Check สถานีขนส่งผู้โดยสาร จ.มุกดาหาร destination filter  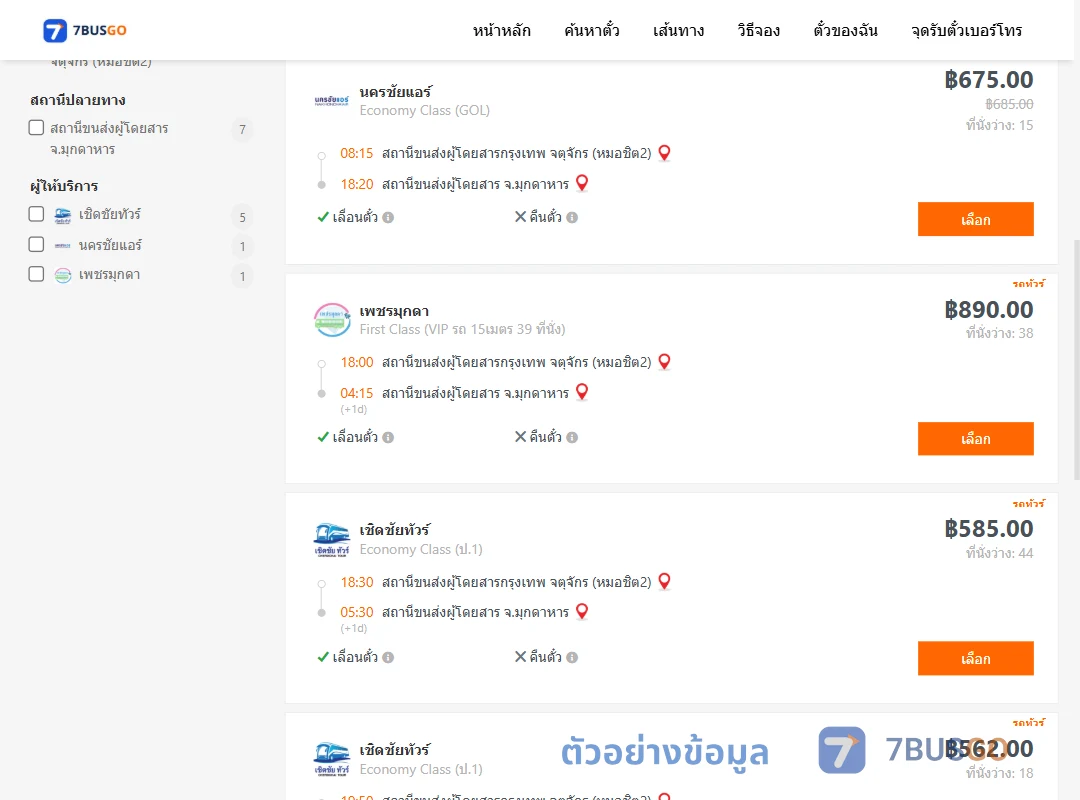click(x=37, y=127)
